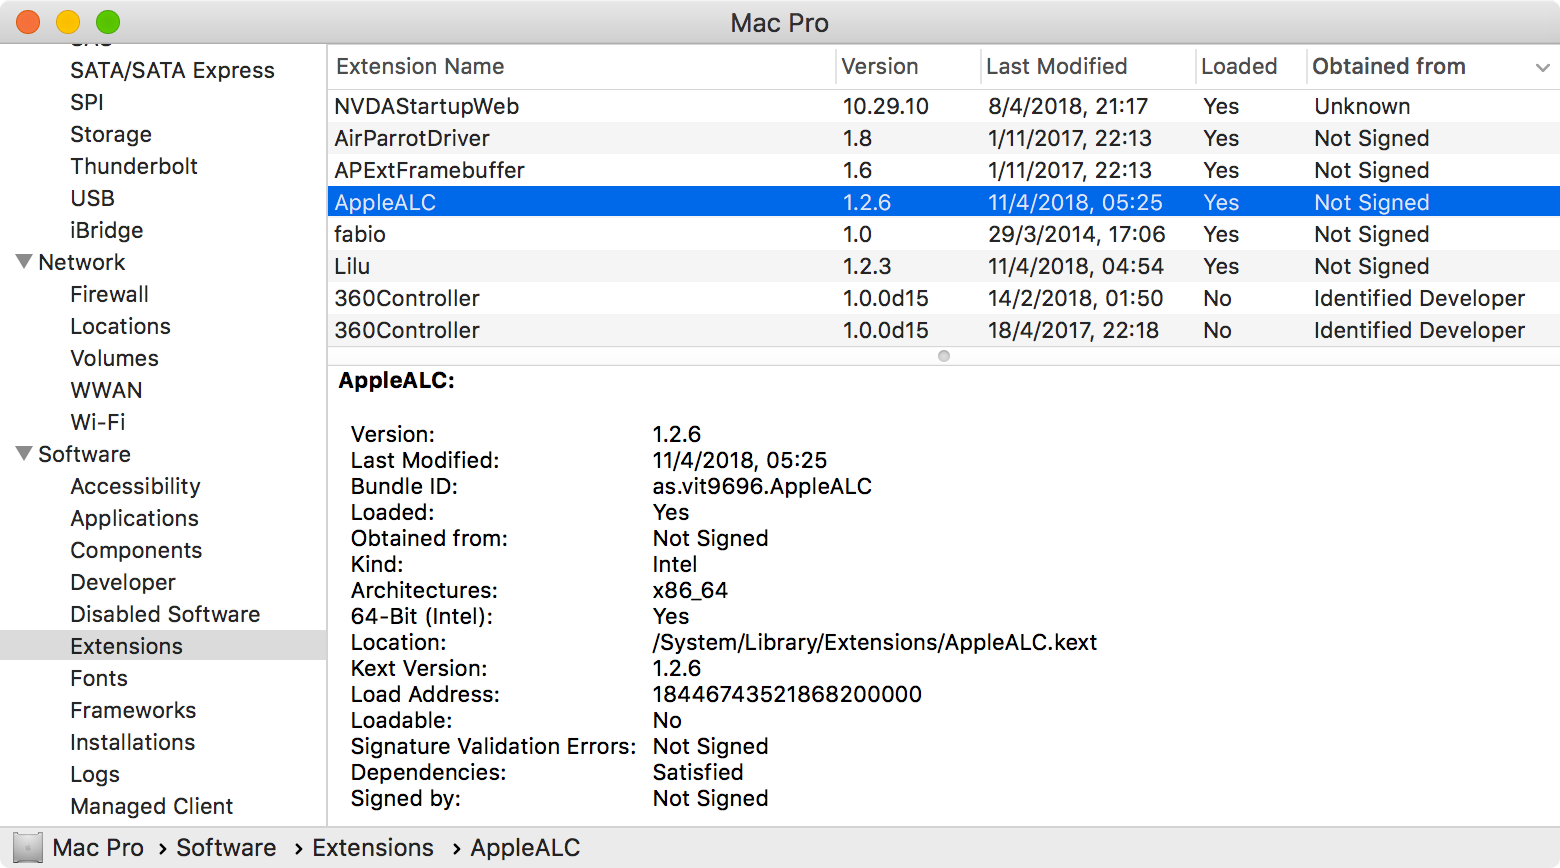
Task: Open Developer under Software
Action: (x=123, y=582)
